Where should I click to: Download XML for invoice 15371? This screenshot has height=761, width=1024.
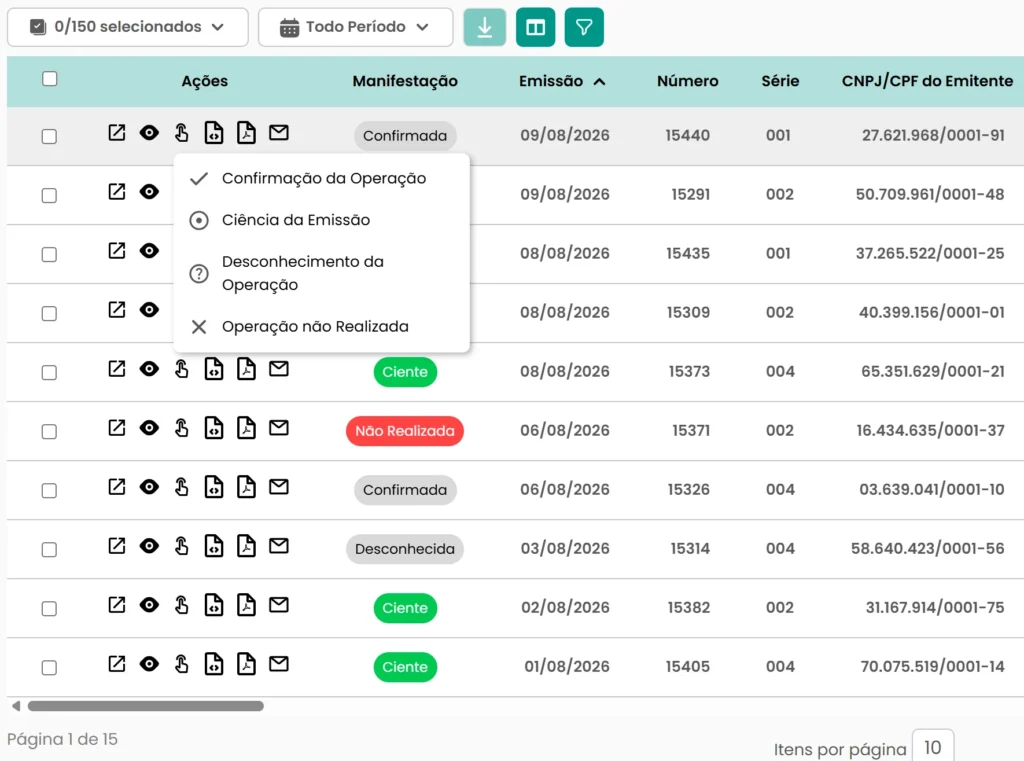[214, 428]
